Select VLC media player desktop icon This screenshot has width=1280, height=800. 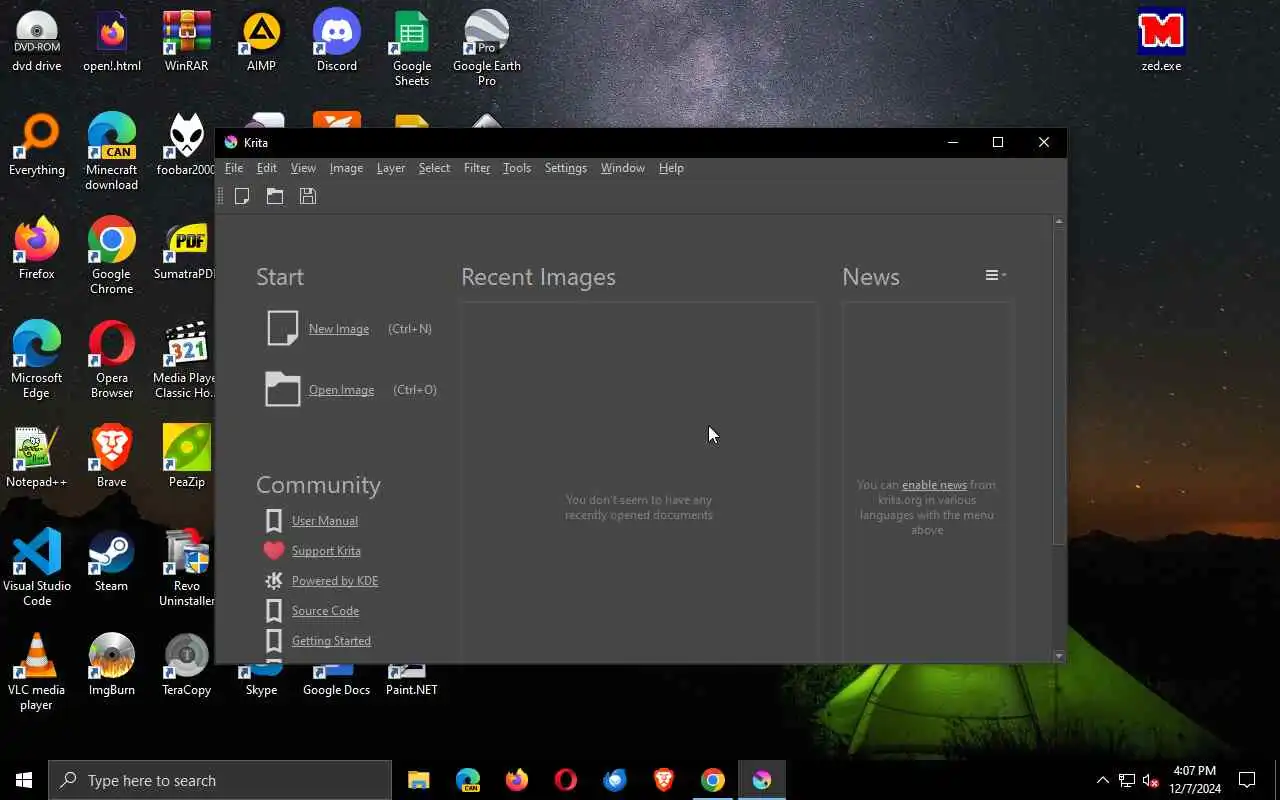click(37, 672)
